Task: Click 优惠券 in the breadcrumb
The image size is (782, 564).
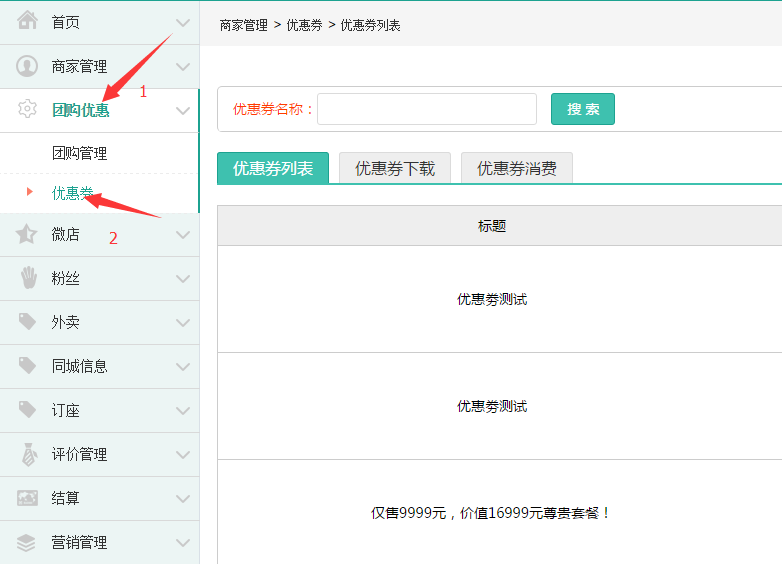Action: click(304, 25)
